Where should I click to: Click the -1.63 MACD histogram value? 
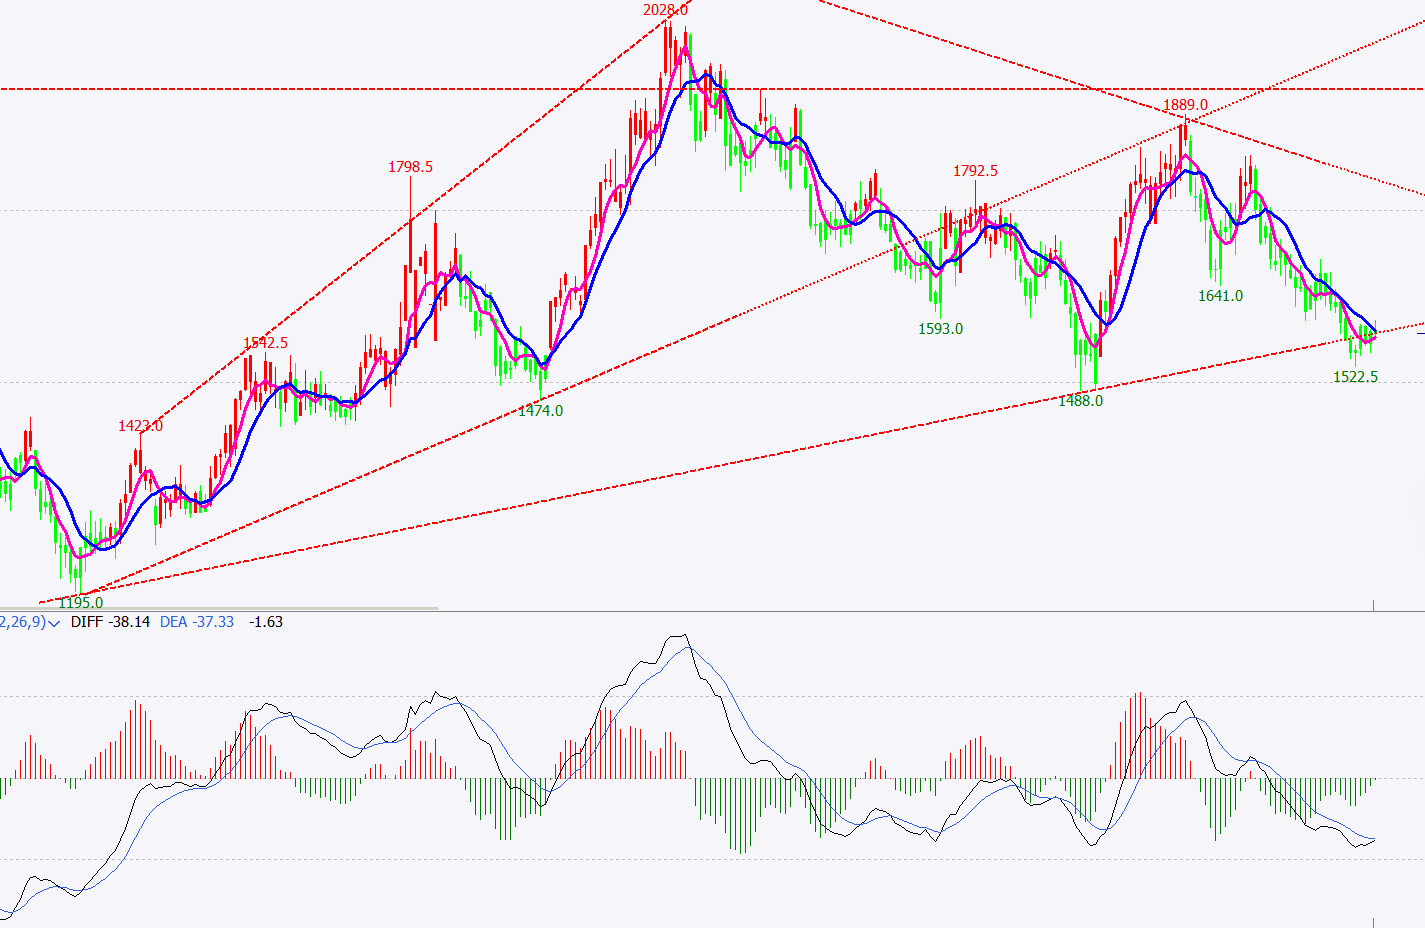(266, 622)
